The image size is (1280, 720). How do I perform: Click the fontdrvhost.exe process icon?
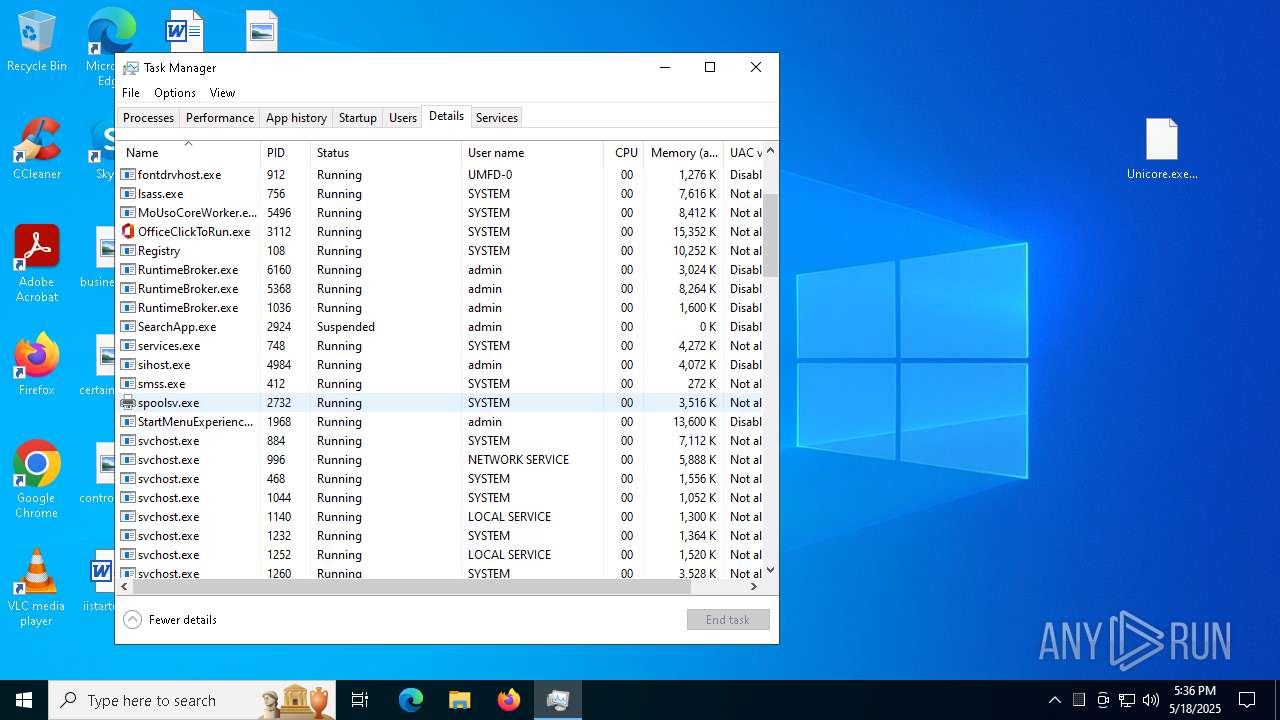click(128, 174)
